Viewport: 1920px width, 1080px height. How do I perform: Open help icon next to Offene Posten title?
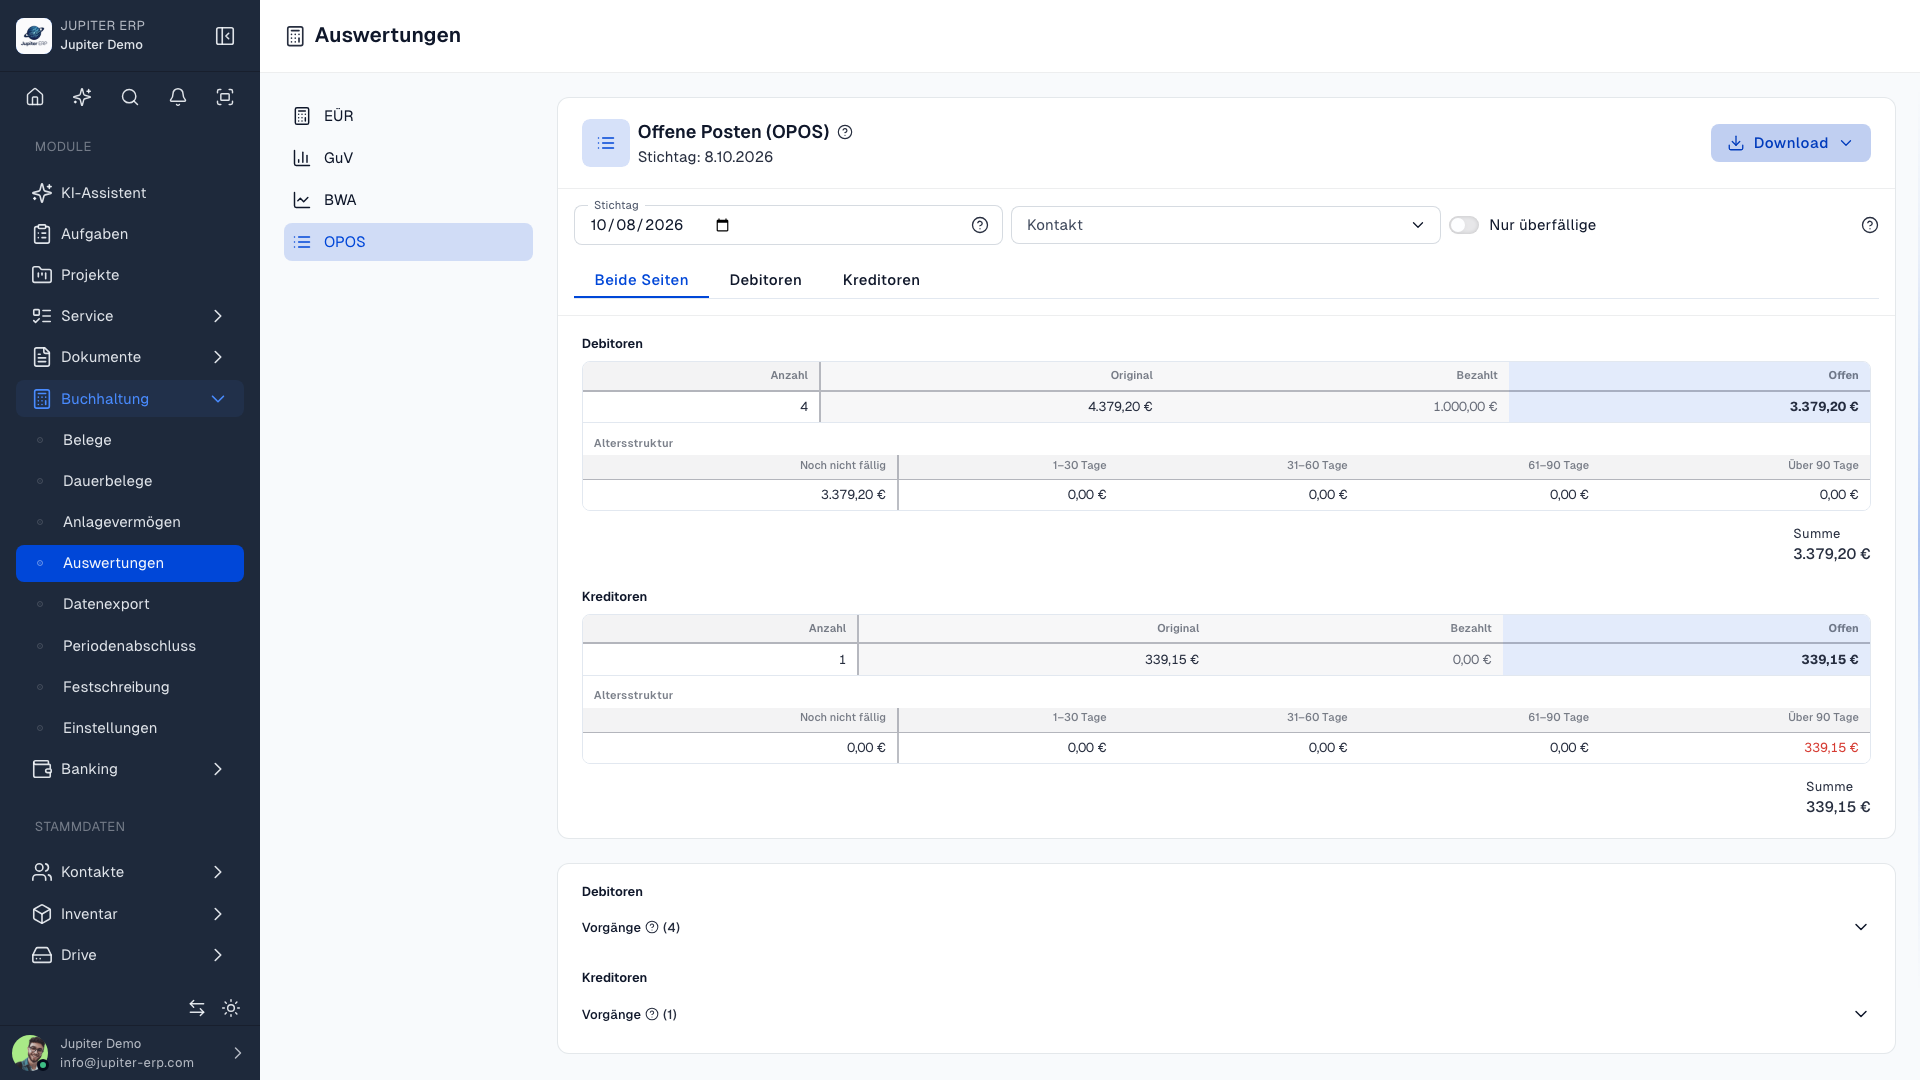pyautogui.click(x=845, y=132)
